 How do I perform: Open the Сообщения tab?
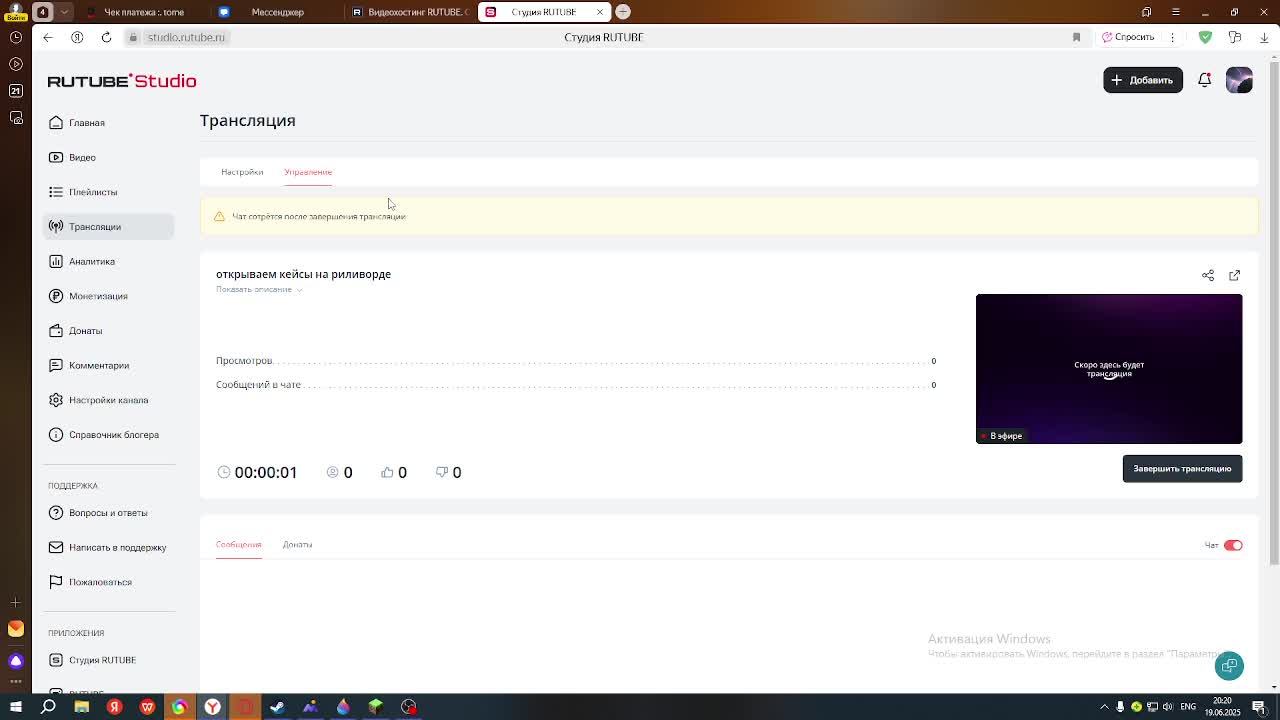(x=238, y=545)
